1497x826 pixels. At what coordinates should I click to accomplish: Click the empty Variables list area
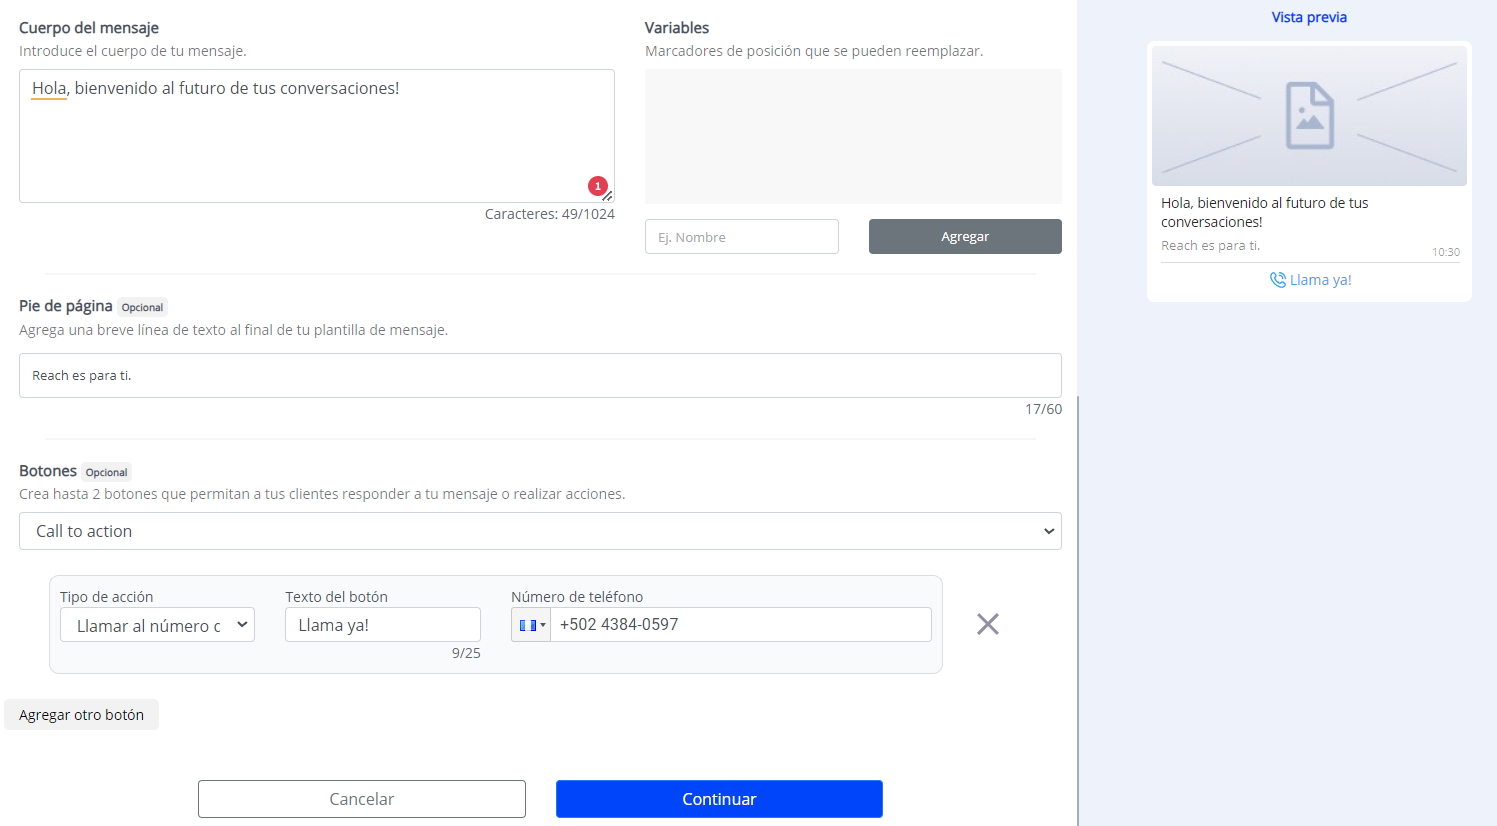853,136
